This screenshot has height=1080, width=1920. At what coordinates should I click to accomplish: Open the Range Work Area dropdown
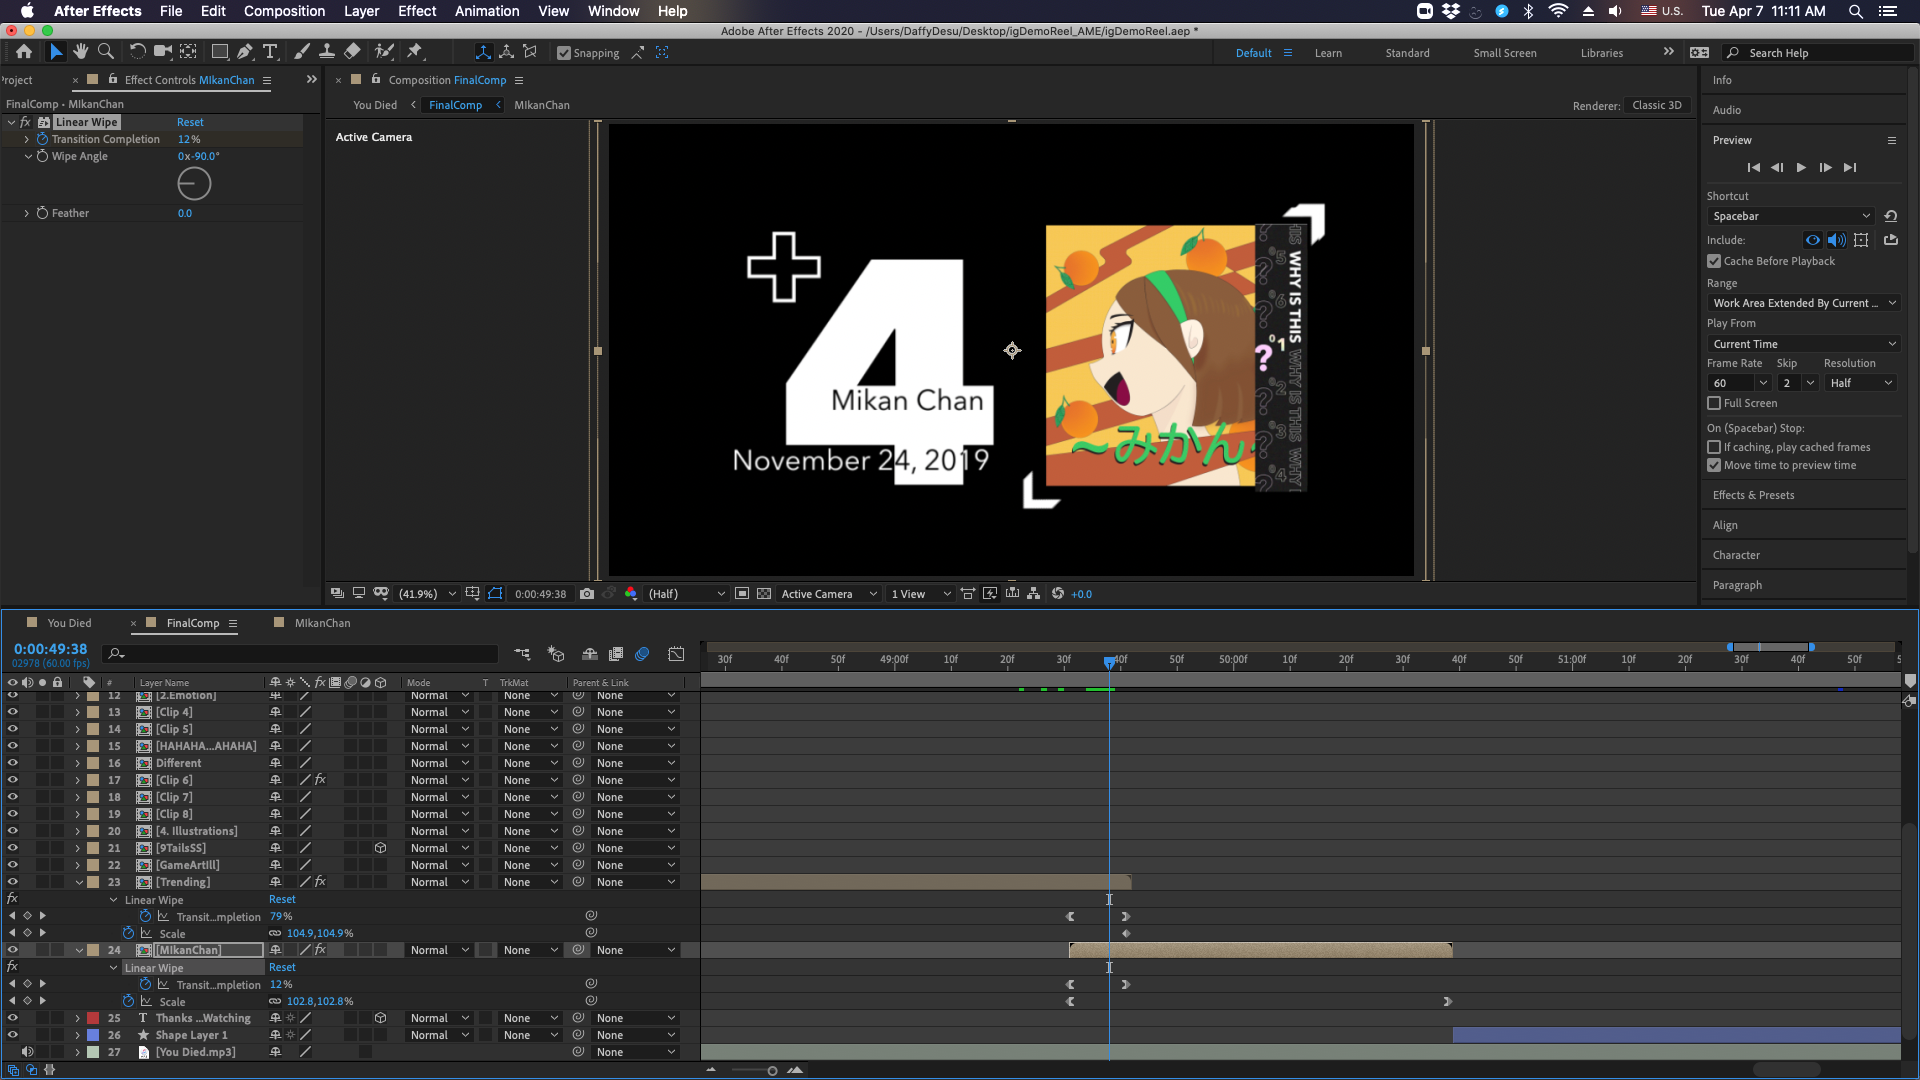tap(1804, 303)
